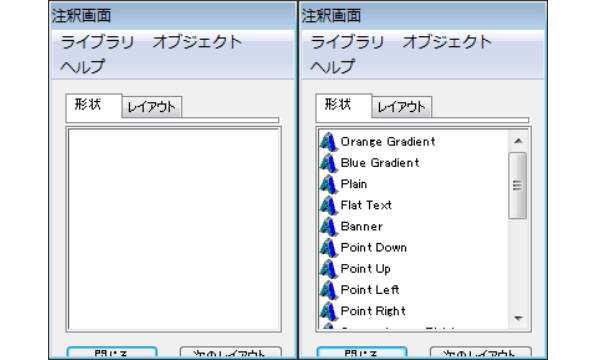Select the Point Up label in list
The height and width of the screenshot is (360, 600).
point(365,269)
